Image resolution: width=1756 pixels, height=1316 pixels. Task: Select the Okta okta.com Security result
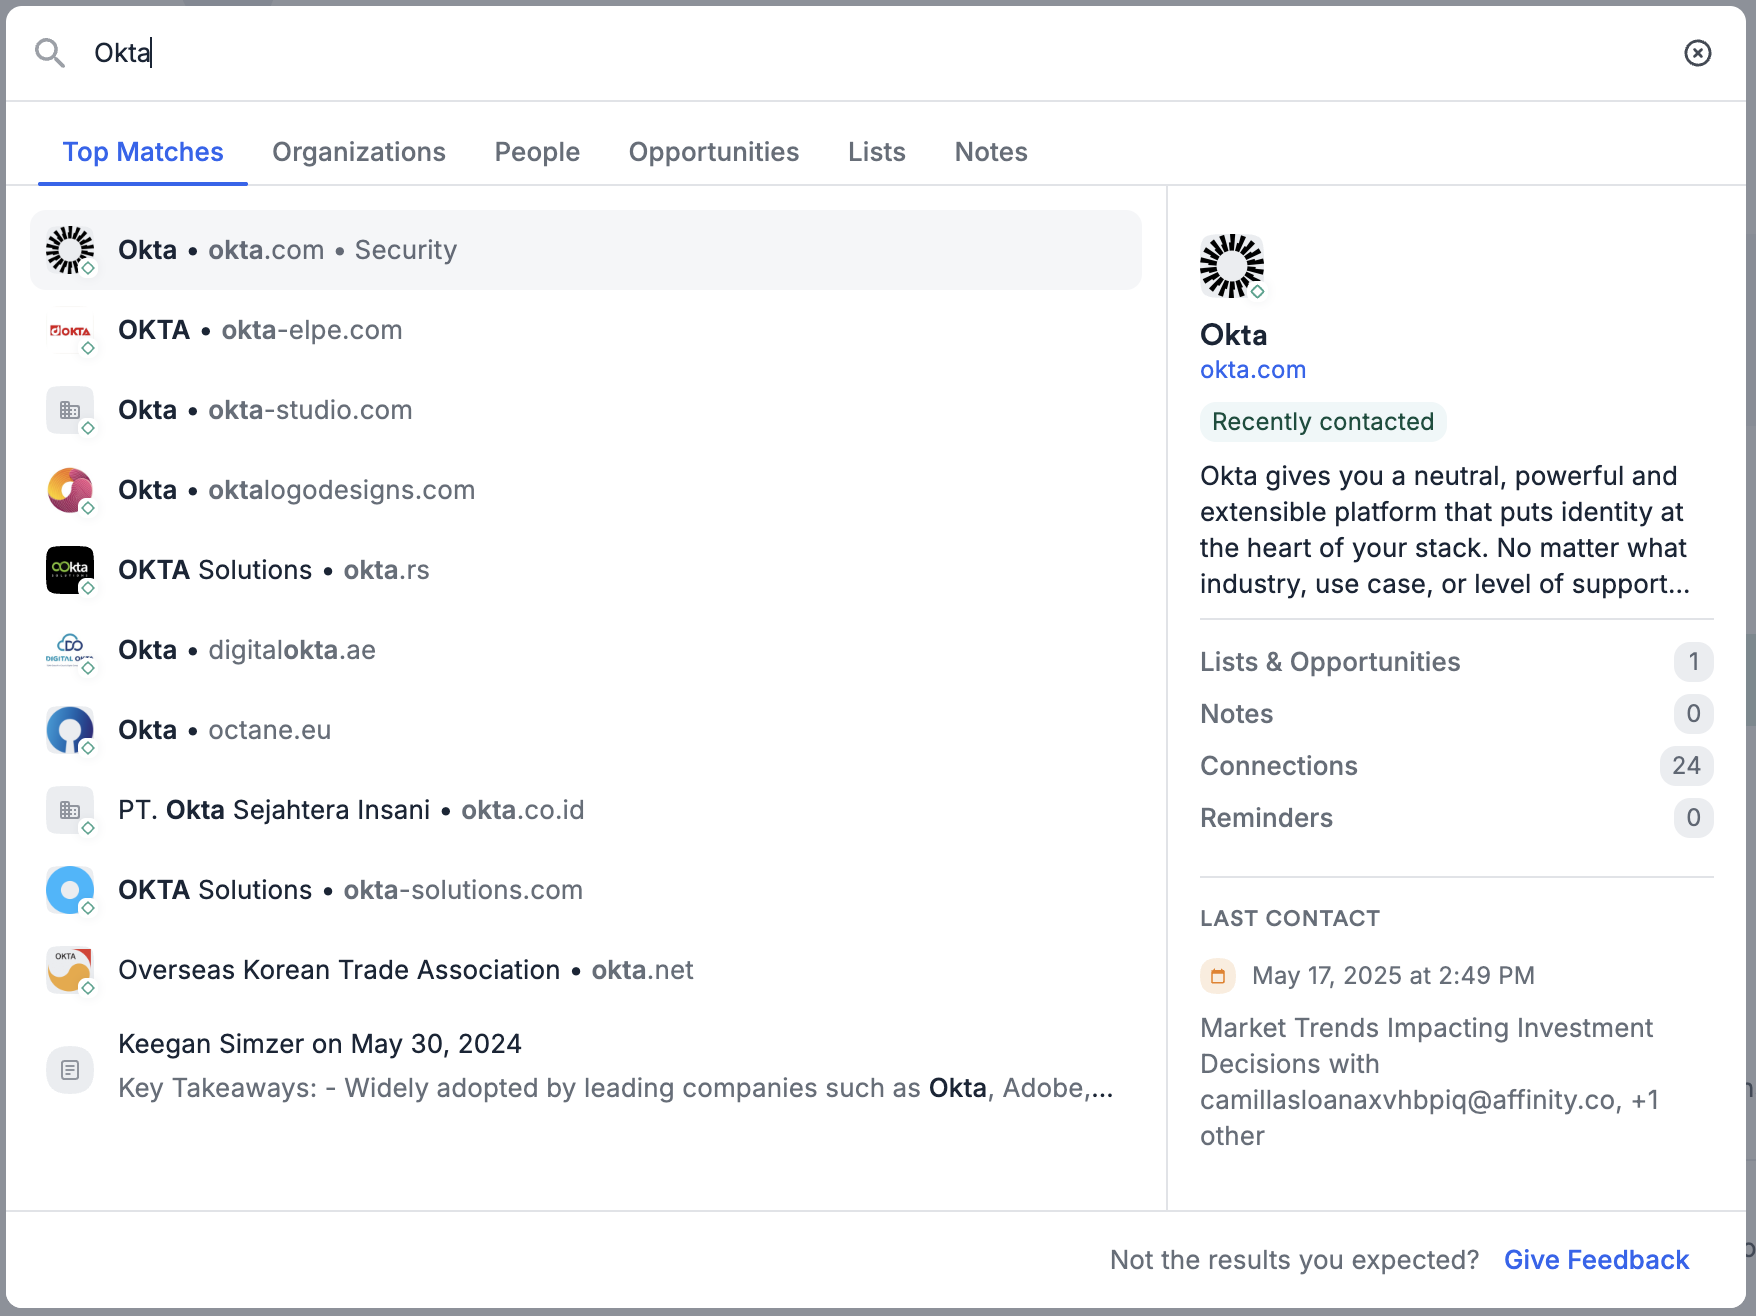point(586,250)
